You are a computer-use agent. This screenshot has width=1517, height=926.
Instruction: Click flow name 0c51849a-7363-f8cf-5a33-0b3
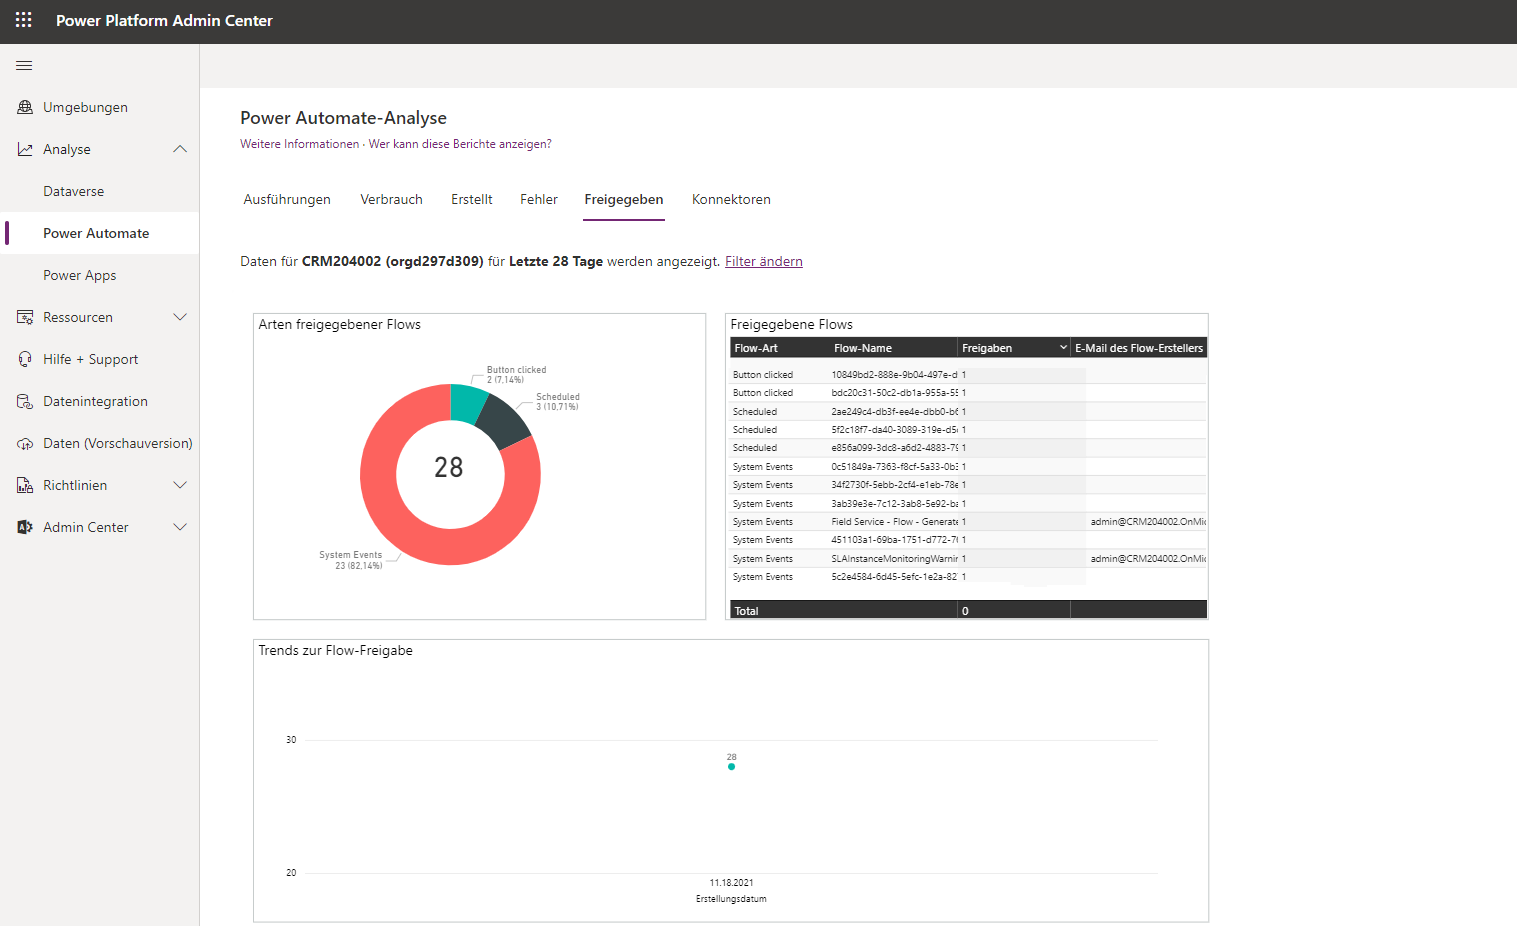click(x=894, y=467)
